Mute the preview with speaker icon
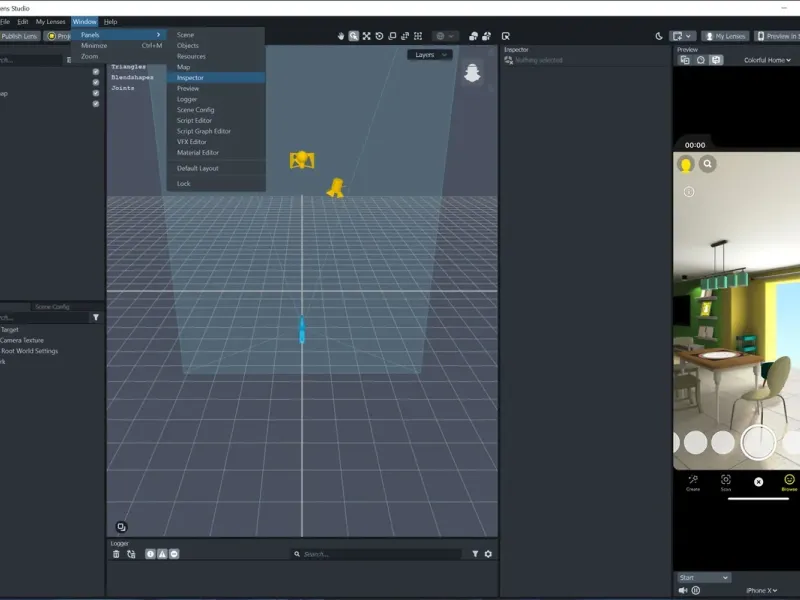 pos(683,591)
